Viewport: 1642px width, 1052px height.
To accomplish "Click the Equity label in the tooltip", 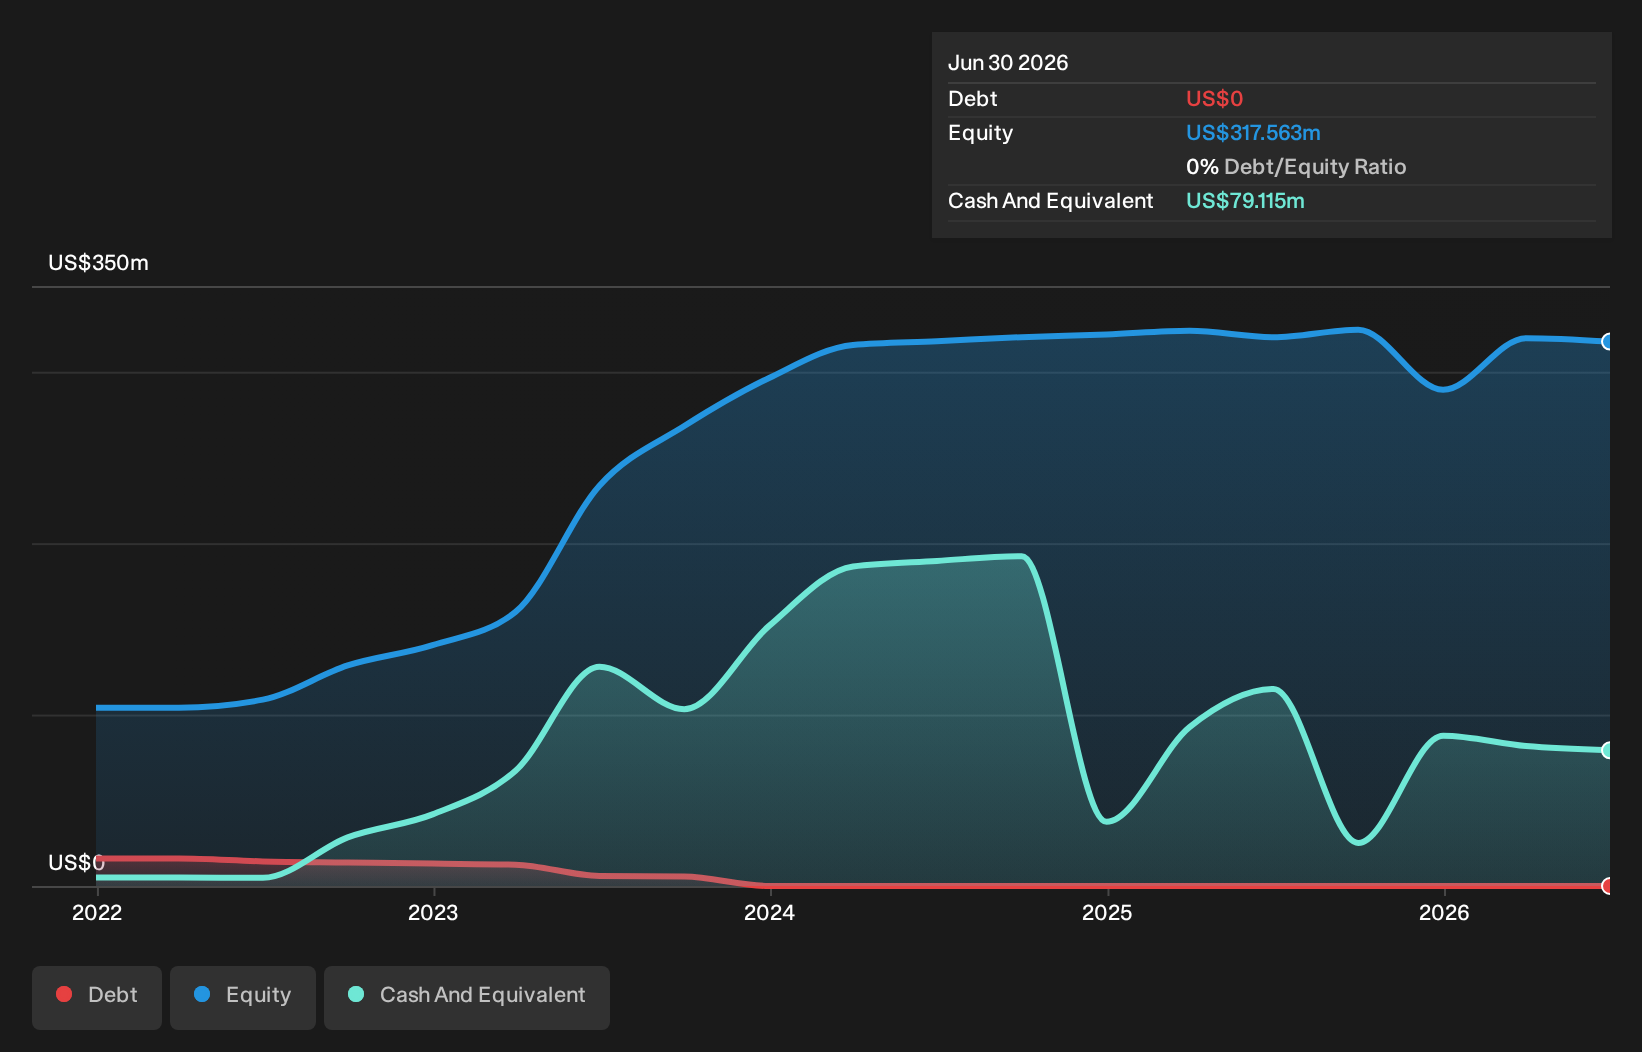I will click(x=981, y=133).
